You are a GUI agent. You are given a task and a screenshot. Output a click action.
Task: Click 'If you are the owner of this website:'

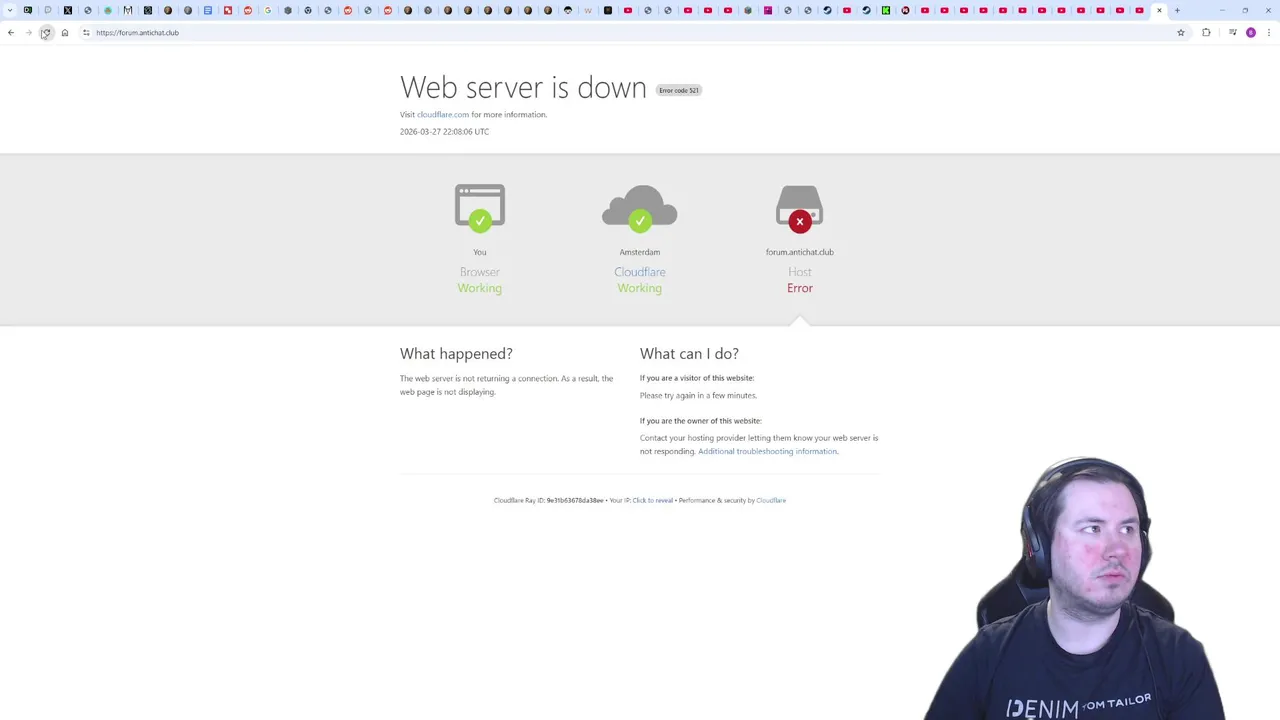[701, 421]
